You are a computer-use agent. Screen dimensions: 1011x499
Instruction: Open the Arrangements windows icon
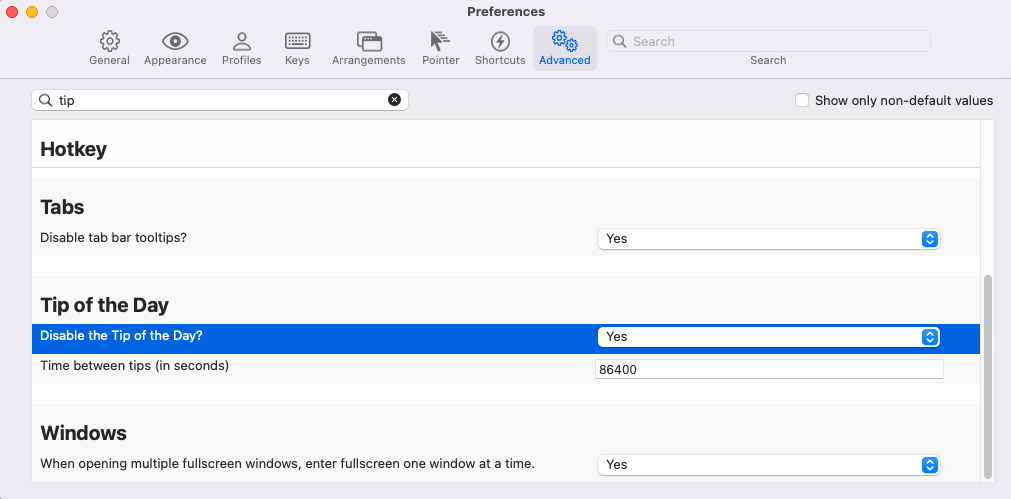point(369,41)
